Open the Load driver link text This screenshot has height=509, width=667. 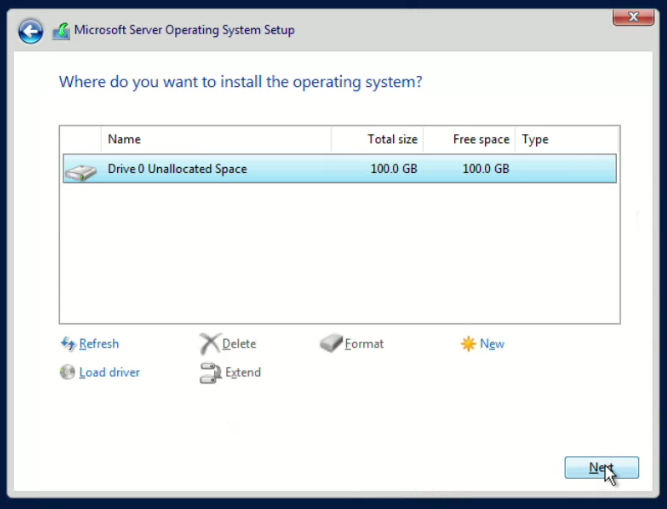tap(109, 373)
